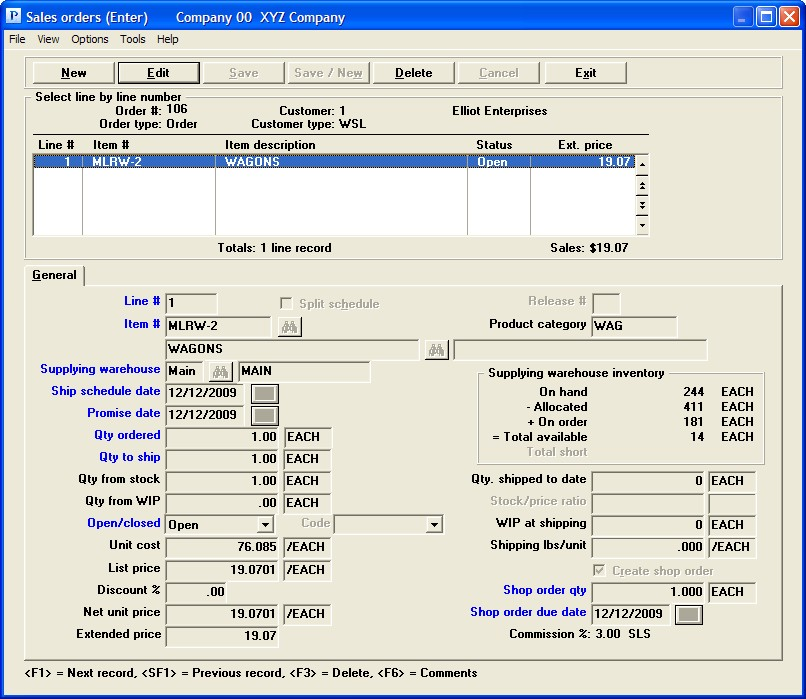This screenshot has width=806, height=699.
Task: Open the Shop order due date calendar
Action: click(690, 614)
